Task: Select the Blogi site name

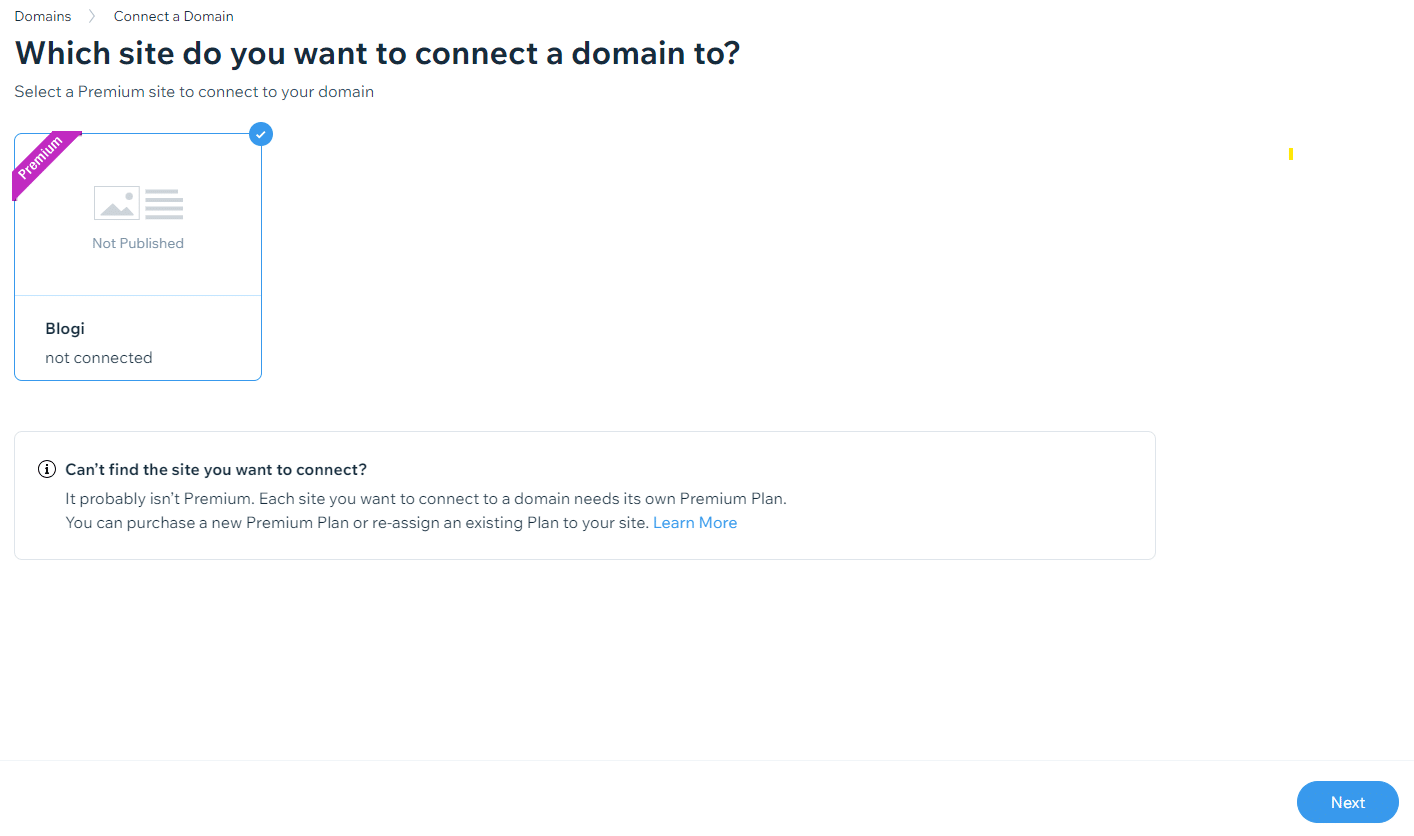Action: [65, 329]
